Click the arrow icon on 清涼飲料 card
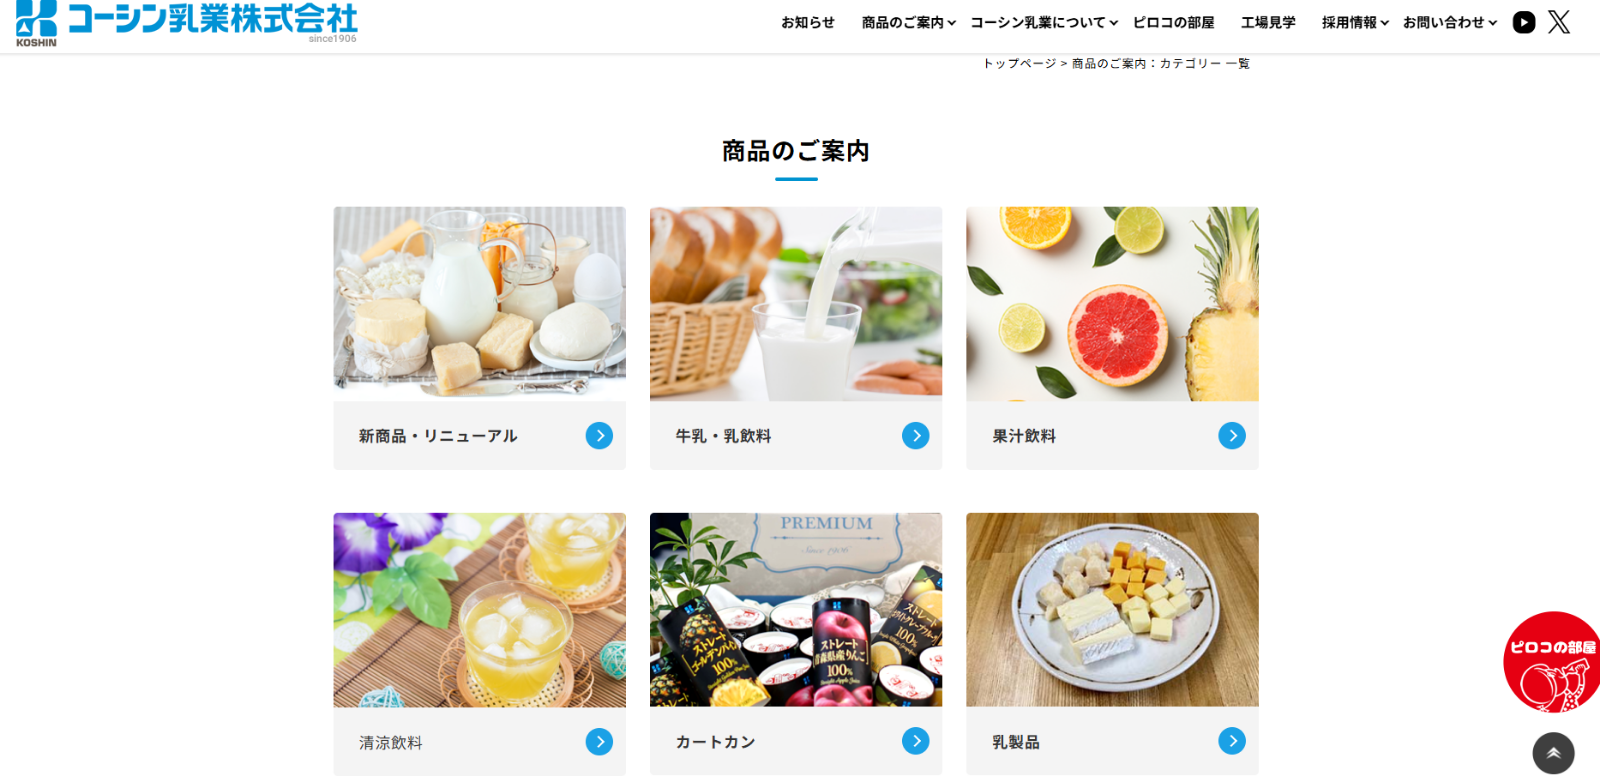The height and width of the screenshot is (779, 1600). tap(599, 742)
